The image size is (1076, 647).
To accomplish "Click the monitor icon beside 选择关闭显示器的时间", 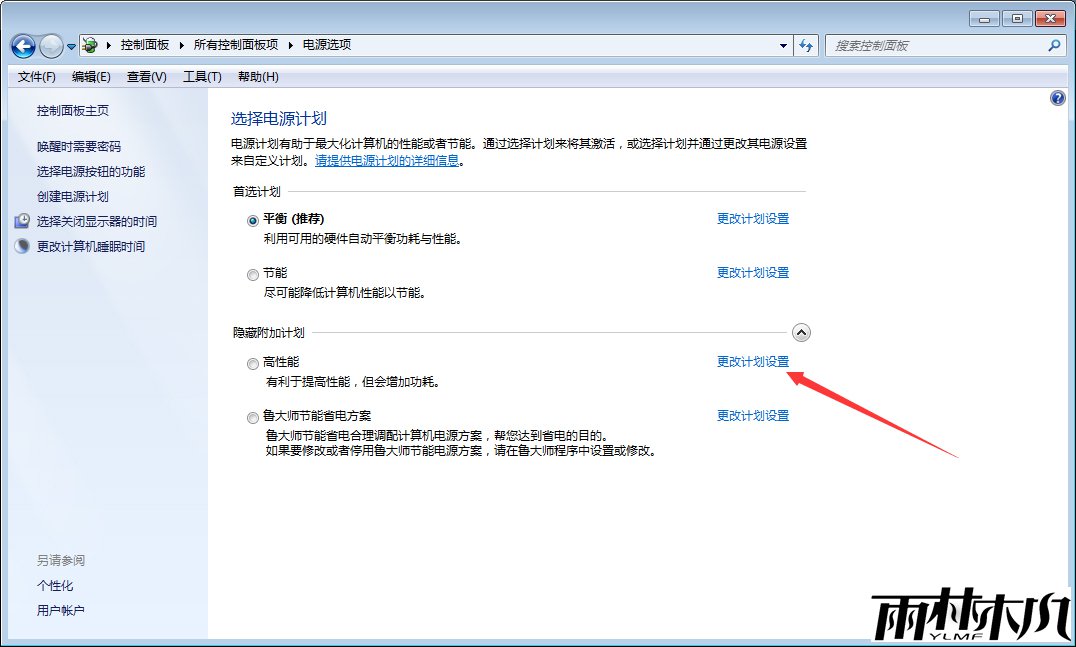I will click(x=22, y=221).
